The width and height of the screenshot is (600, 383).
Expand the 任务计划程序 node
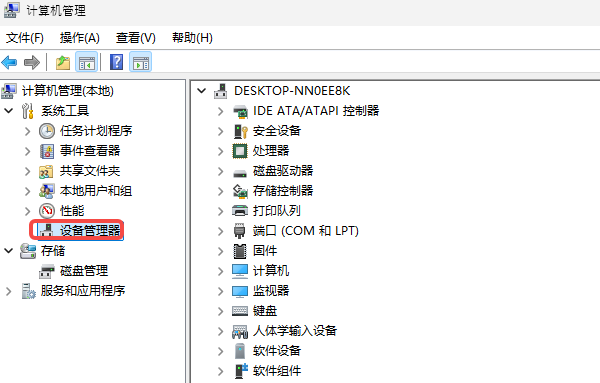pyautogui.click(x=28, y=131)
